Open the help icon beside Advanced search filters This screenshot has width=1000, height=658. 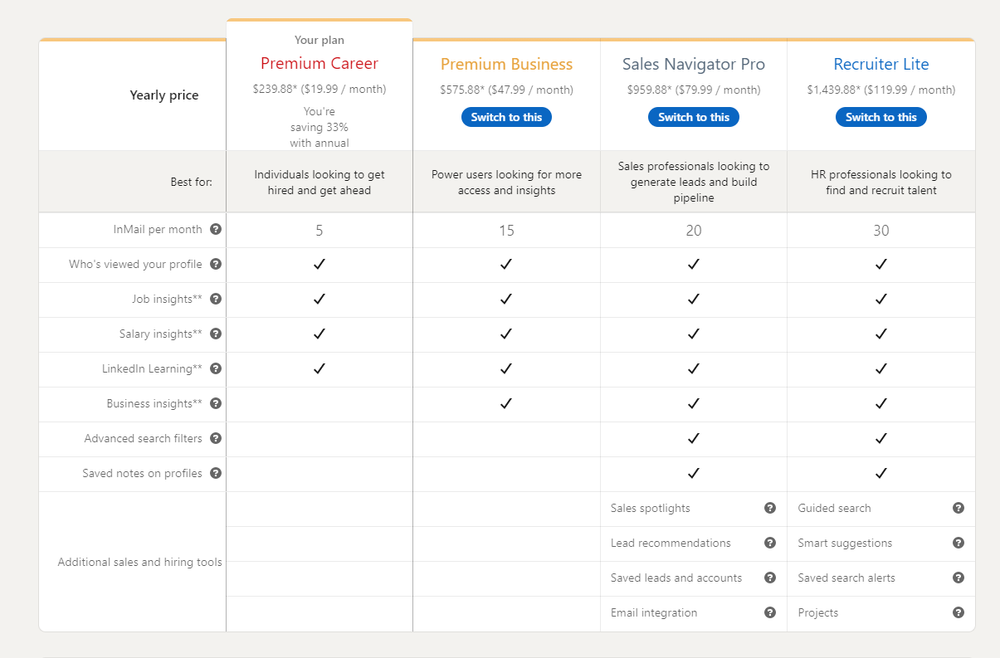pos(216,438)
